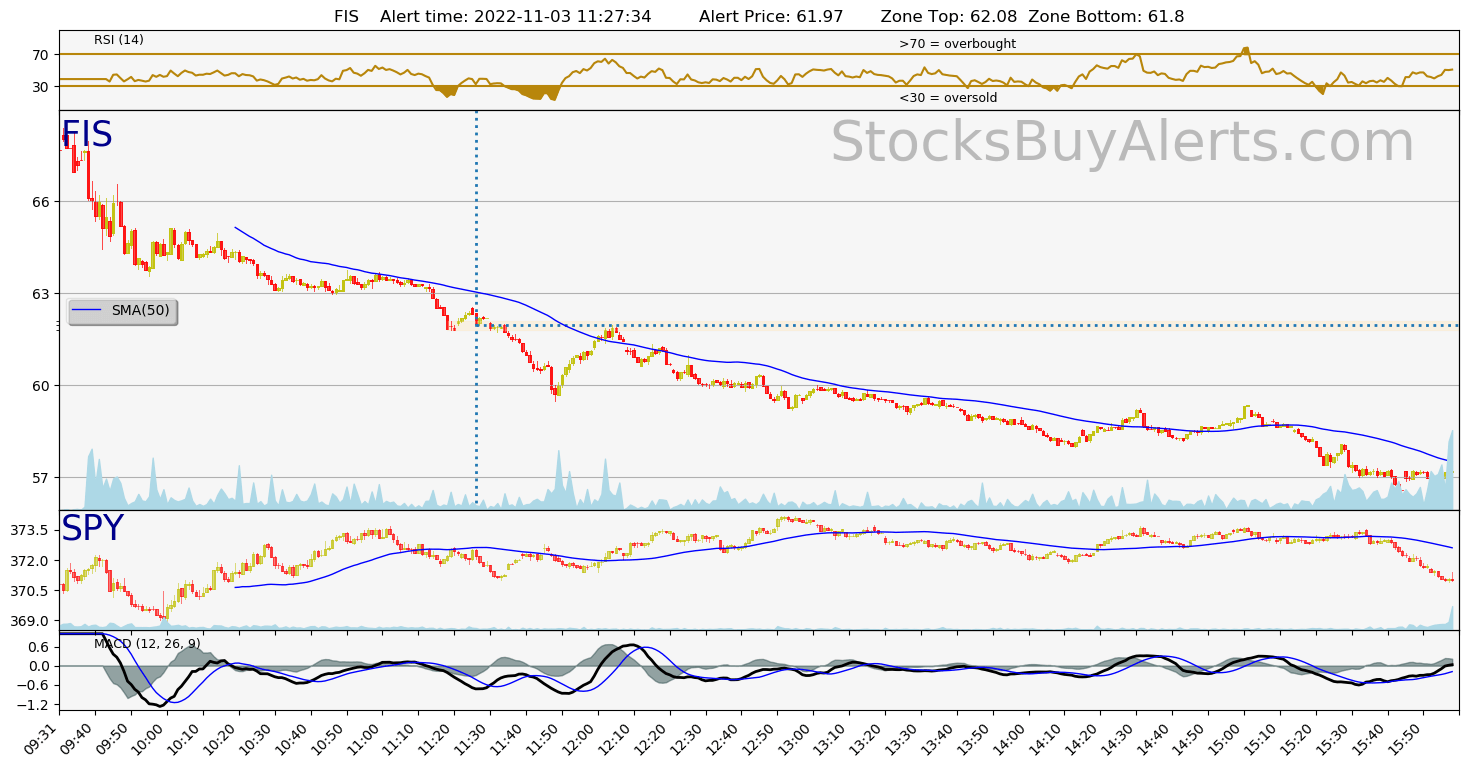The width and height of the screenshot is (1474, 768).
Task: Click the FIS title ticker at top
Action: (x=346, y=16)
